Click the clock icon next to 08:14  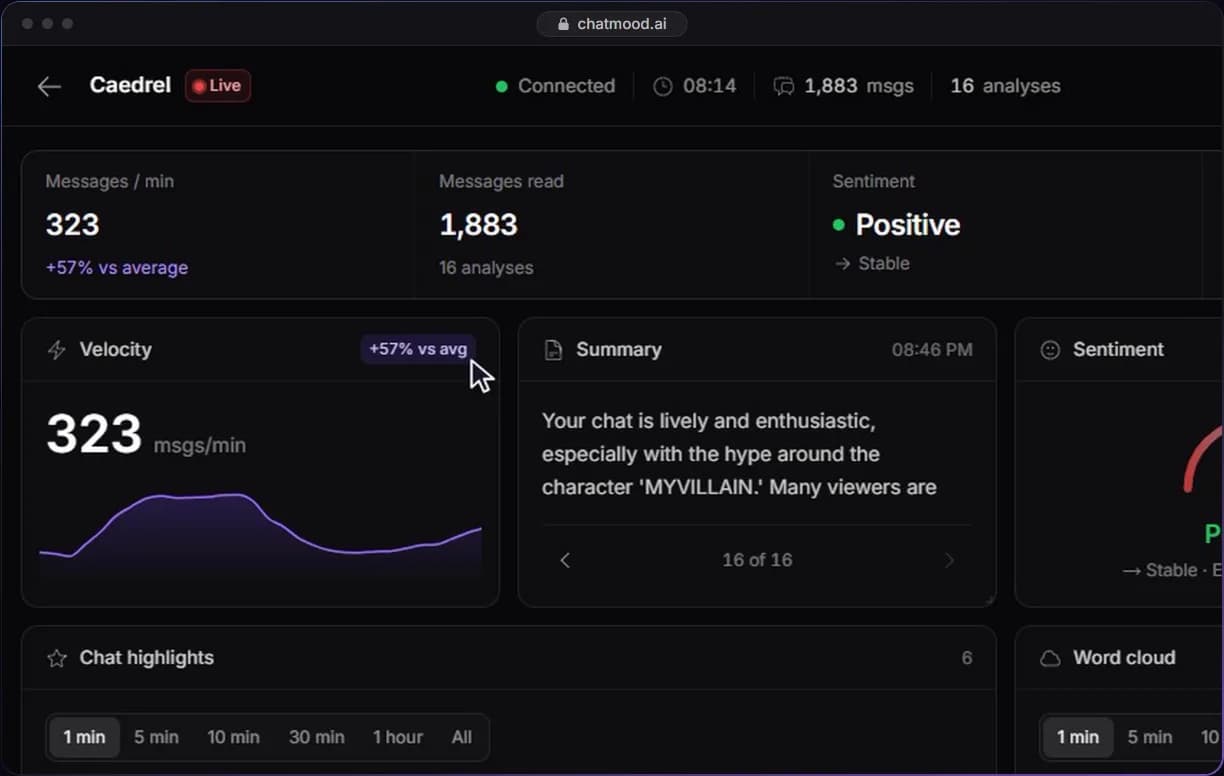(663, 86)
